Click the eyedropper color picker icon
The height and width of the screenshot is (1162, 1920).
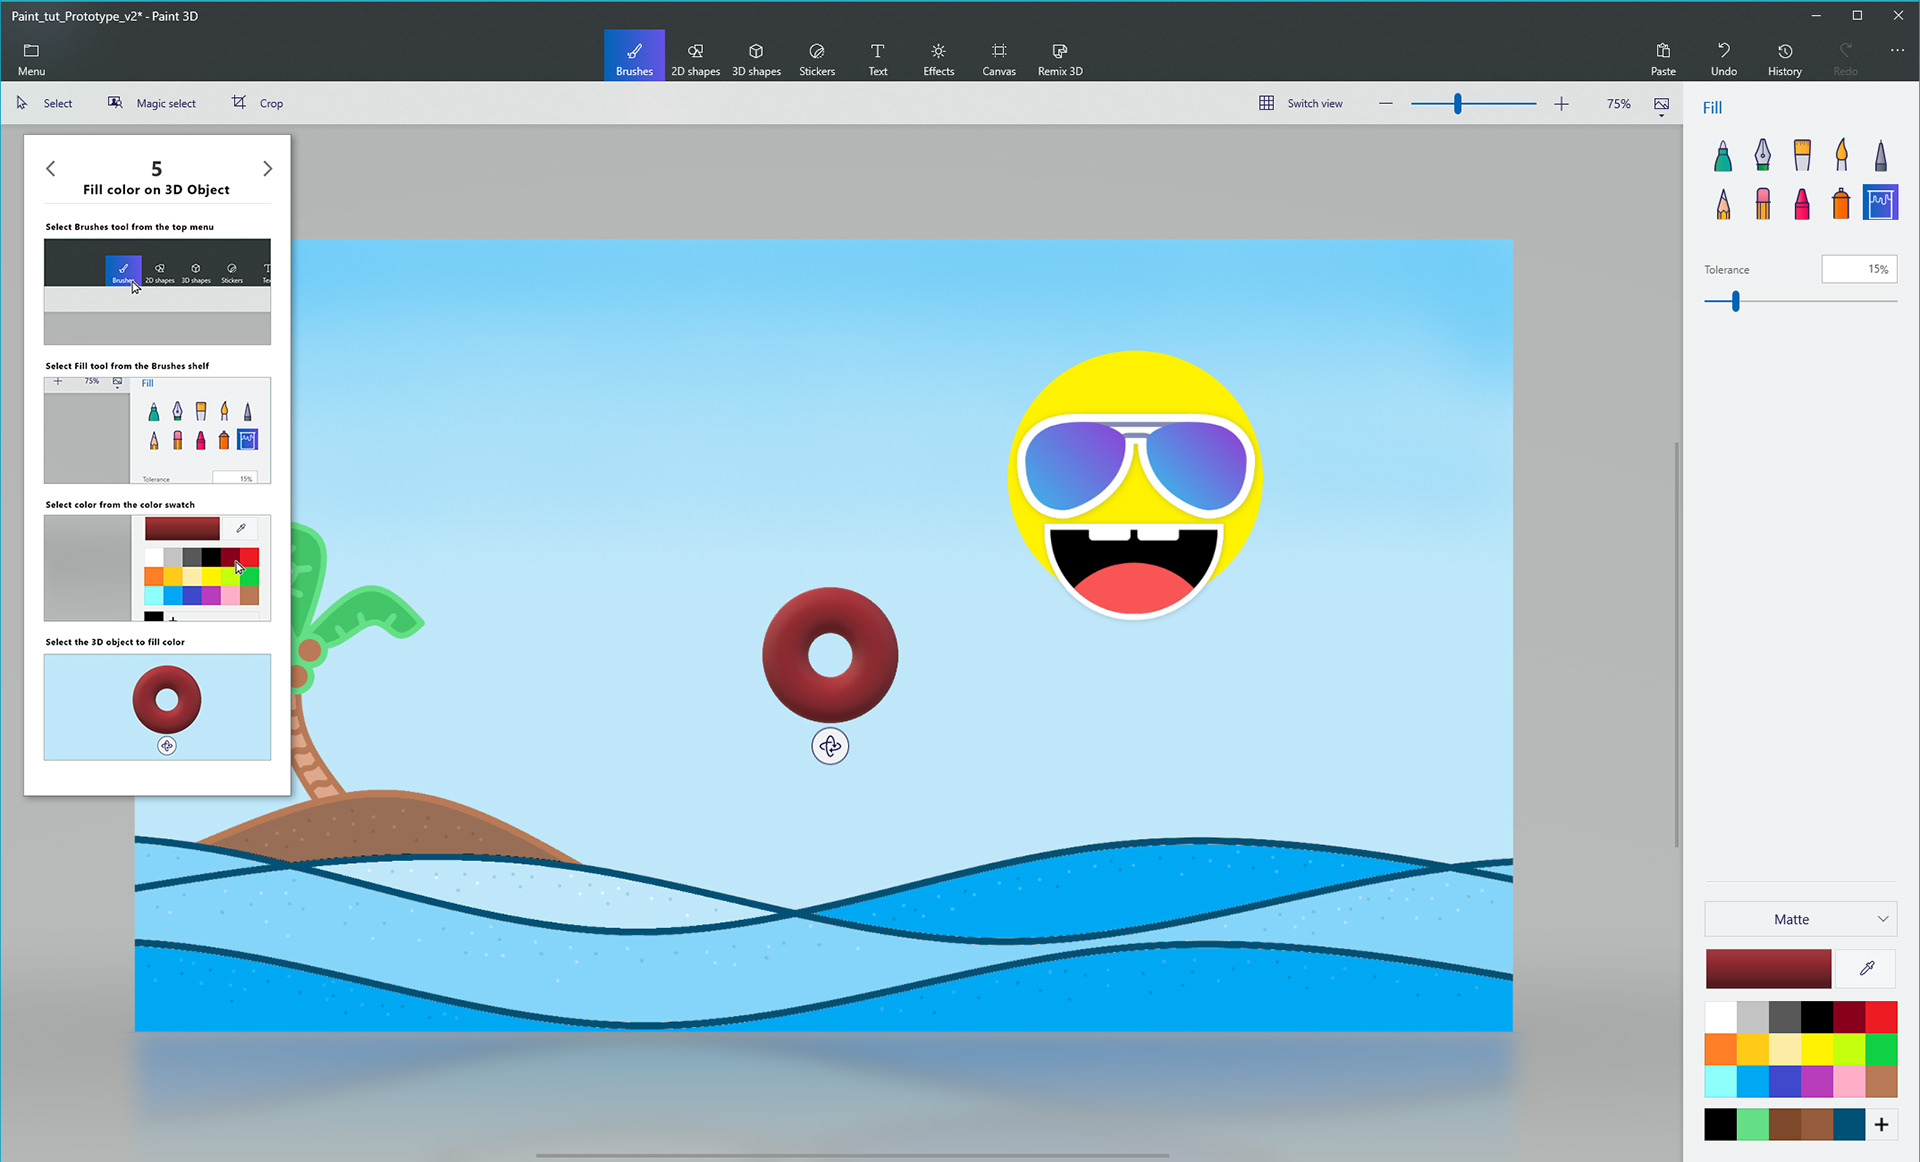pyautogui.click(x=1866, y=968)
